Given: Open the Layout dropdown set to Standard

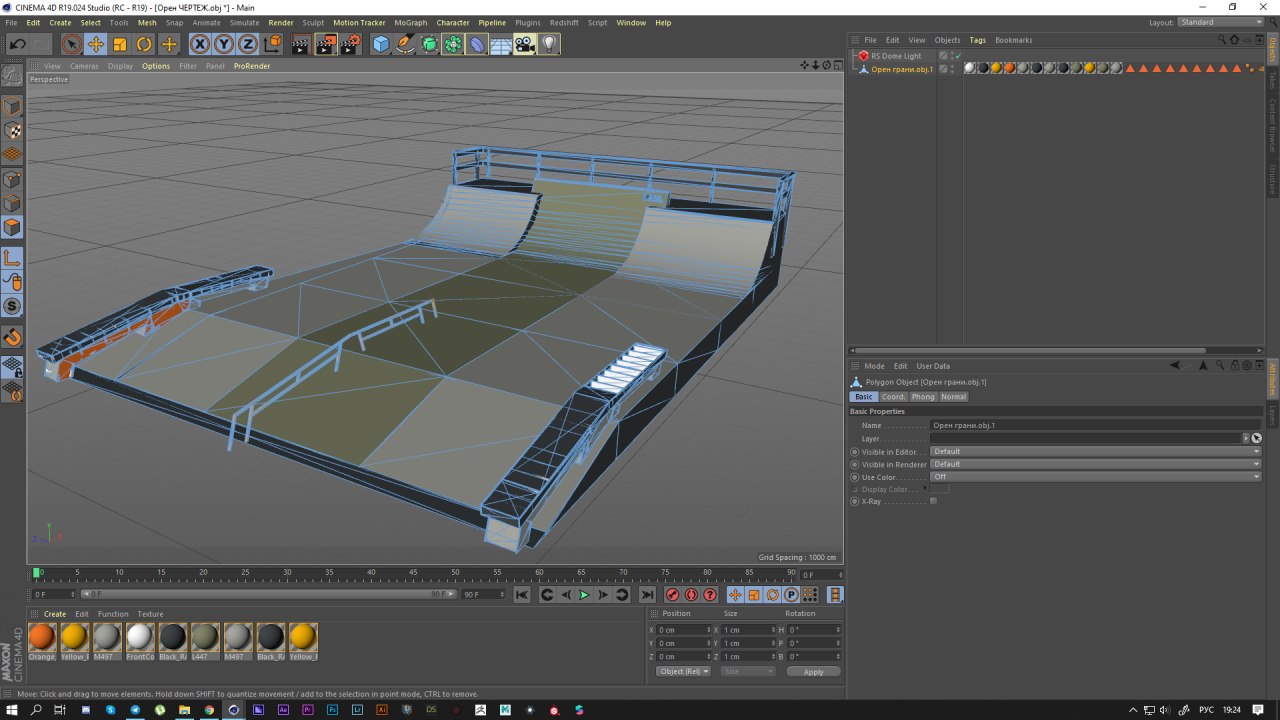Looking at the screenshot, I should pos(1221,22).
